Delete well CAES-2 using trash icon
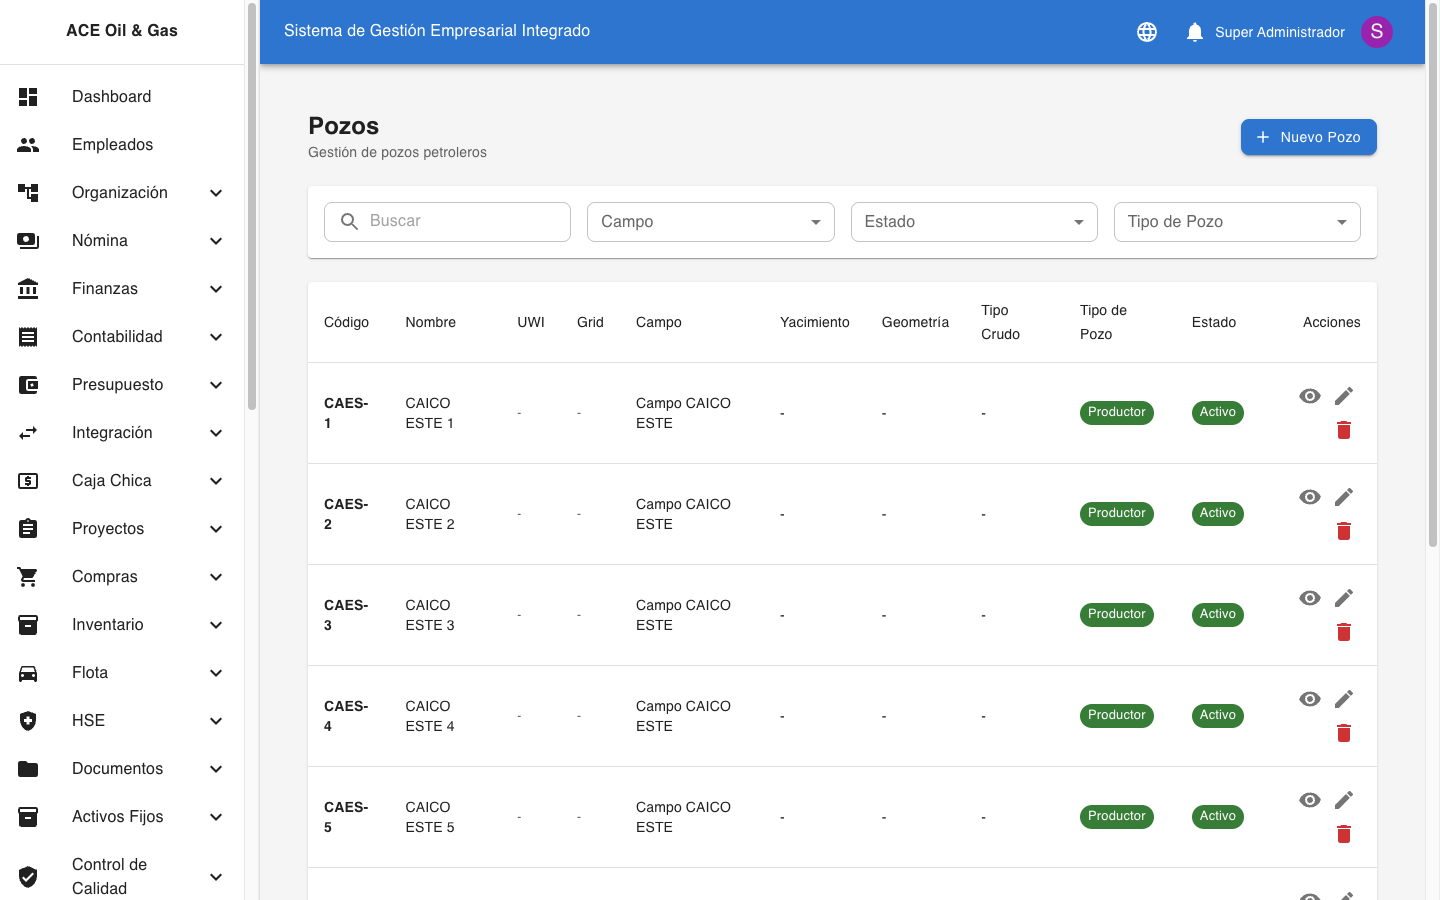This screenshot has height=900, width=1440. pos(1343,531)
